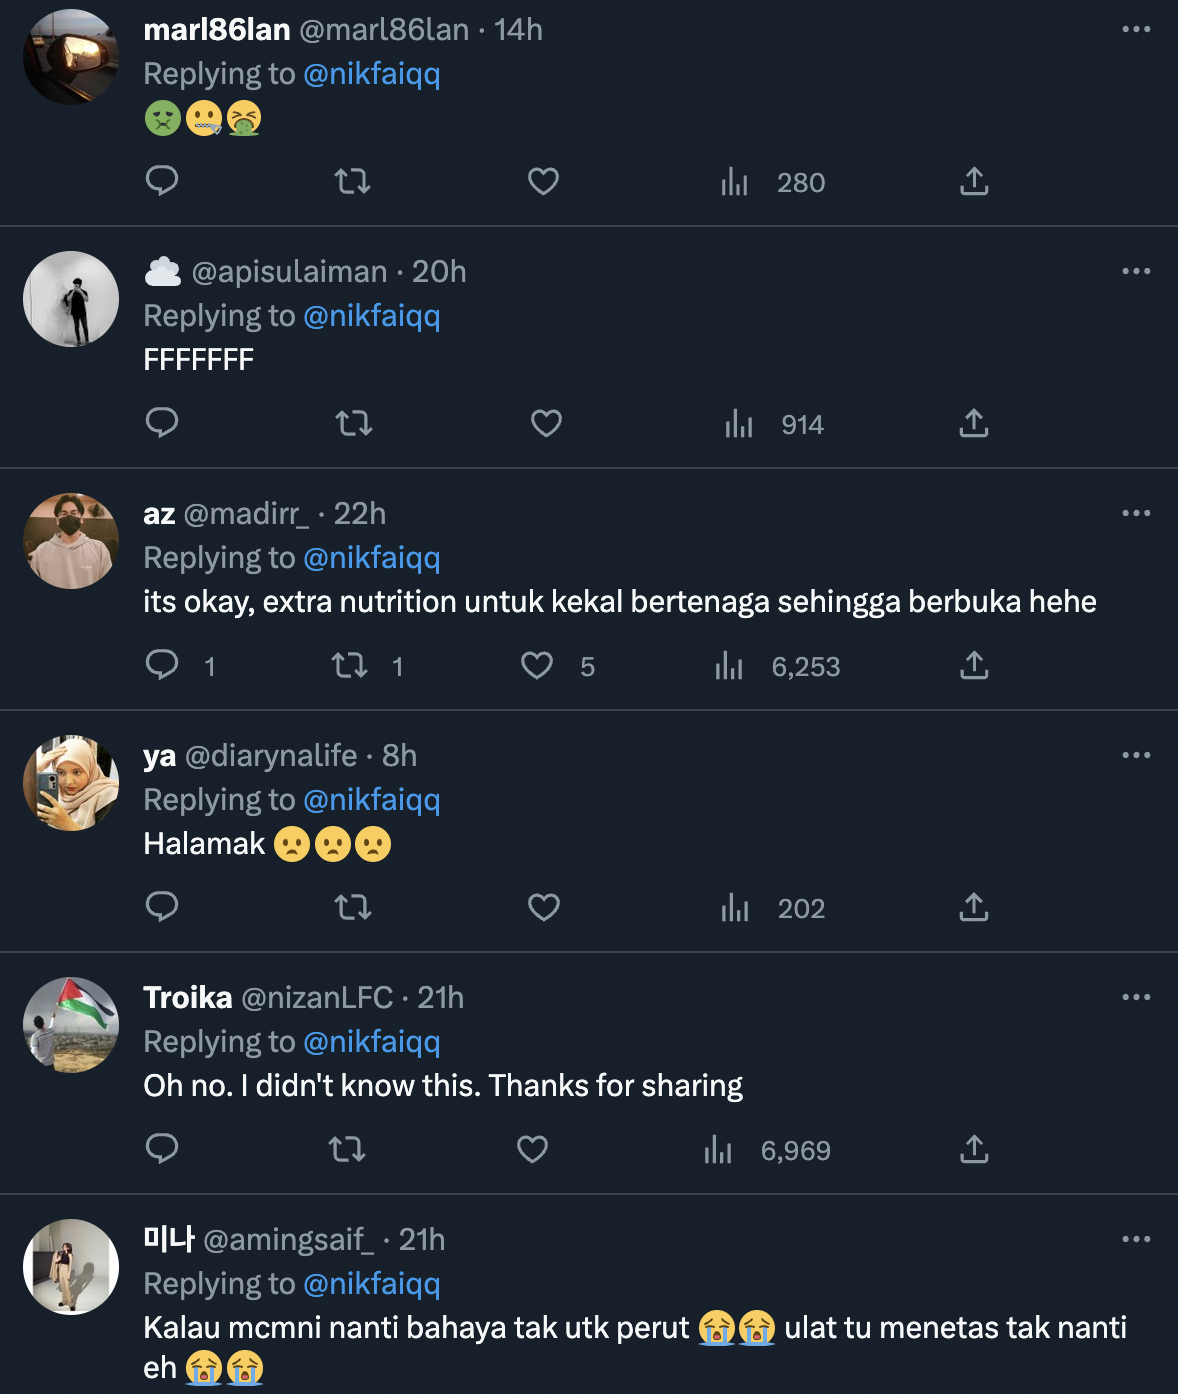
Task: Share the Halamak tweet by diarynalife
Action: click(x=973, y=907)
